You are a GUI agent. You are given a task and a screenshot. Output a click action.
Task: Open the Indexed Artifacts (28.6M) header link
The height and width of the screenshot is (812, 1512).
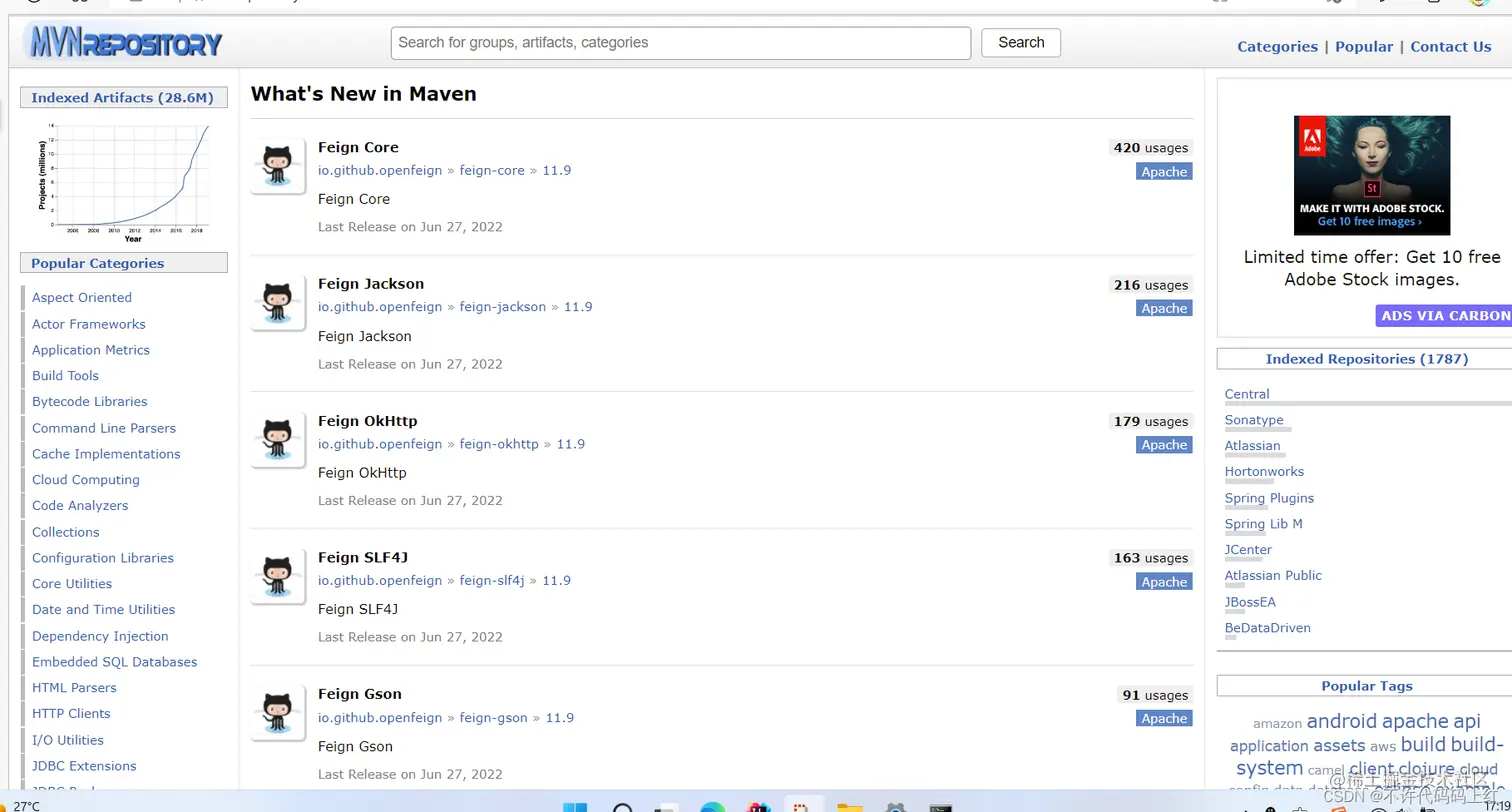pyautogui.click(x=122, y=97)
